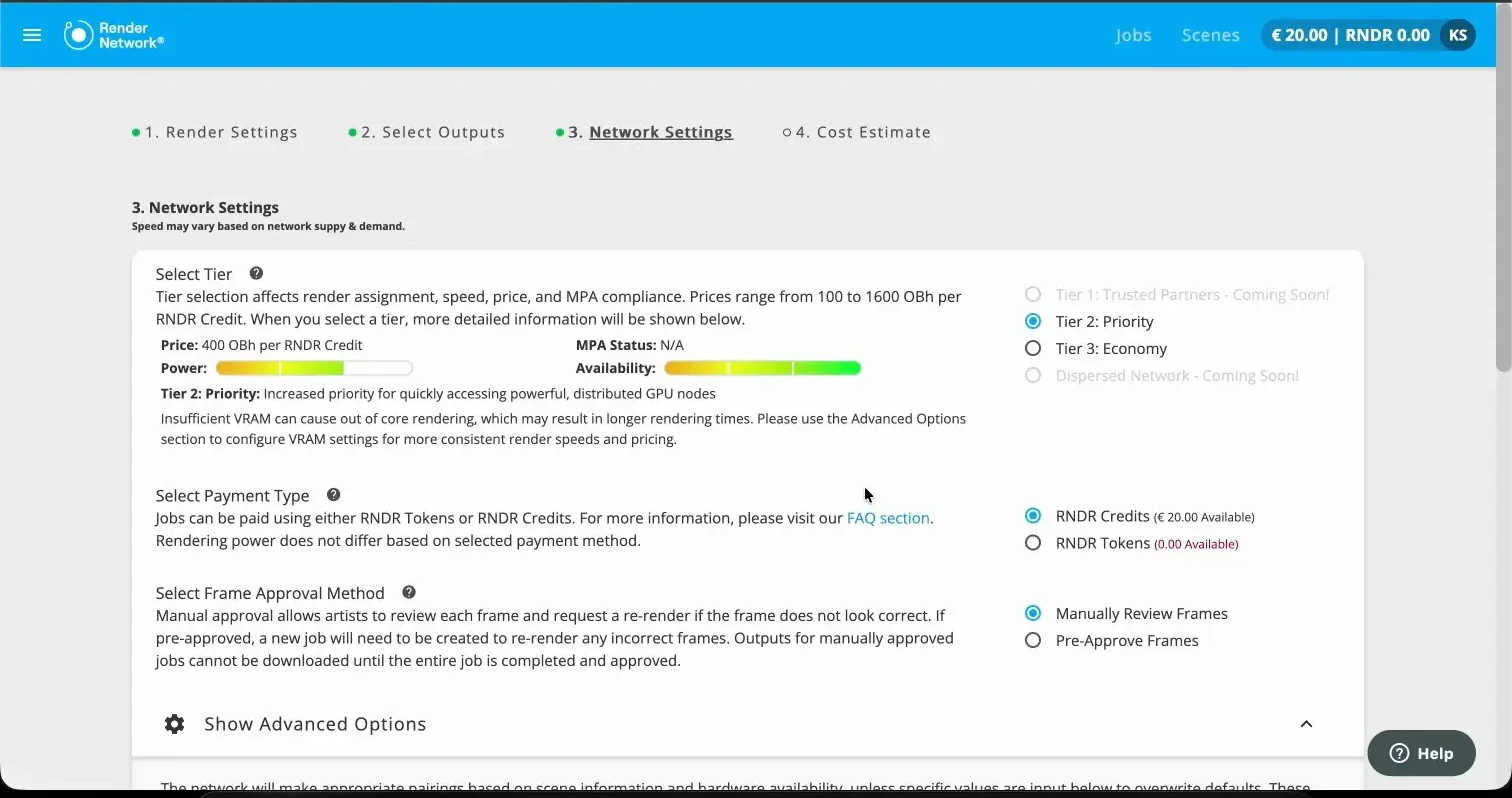Viewport: 1512px width, 798px height.
Task: Open help tooltip for Frame Approval Method
Action: click(x=409, y=592)
